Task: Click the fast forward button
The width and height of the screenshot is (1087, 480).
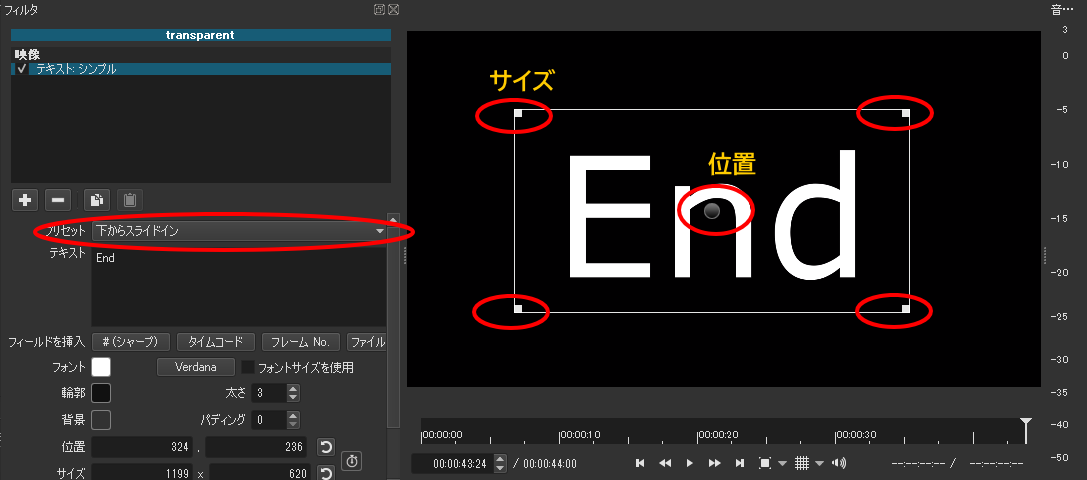Action: coord(714,463)
